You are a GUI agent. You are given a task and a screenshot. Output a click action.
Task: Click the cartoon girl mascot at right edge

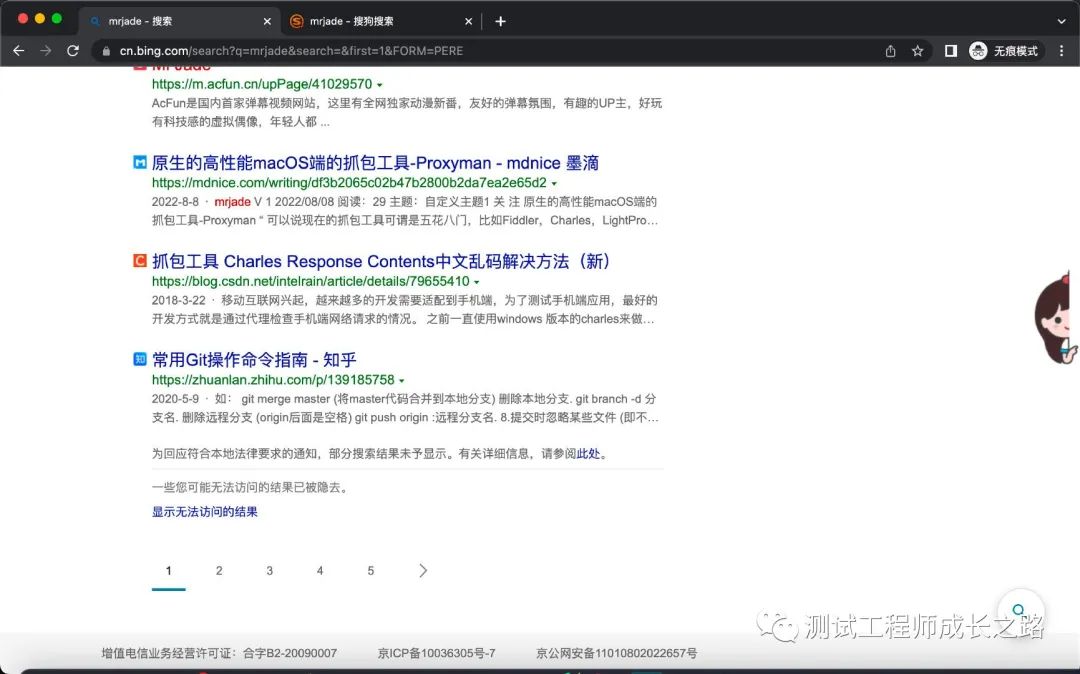tap(1057, 317)
